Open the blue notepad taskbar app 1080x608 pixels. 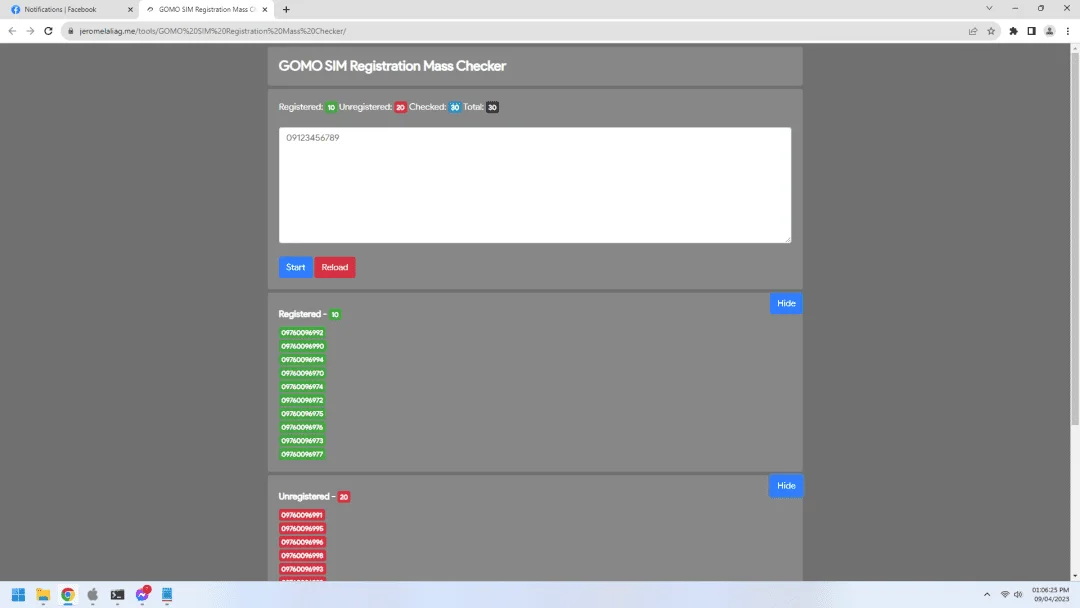pyautogui.click(x=167, y=594)
